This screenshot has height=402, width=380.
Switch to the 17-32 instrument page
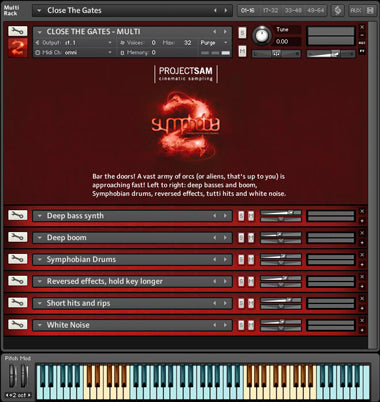click(x=270, y=11)
